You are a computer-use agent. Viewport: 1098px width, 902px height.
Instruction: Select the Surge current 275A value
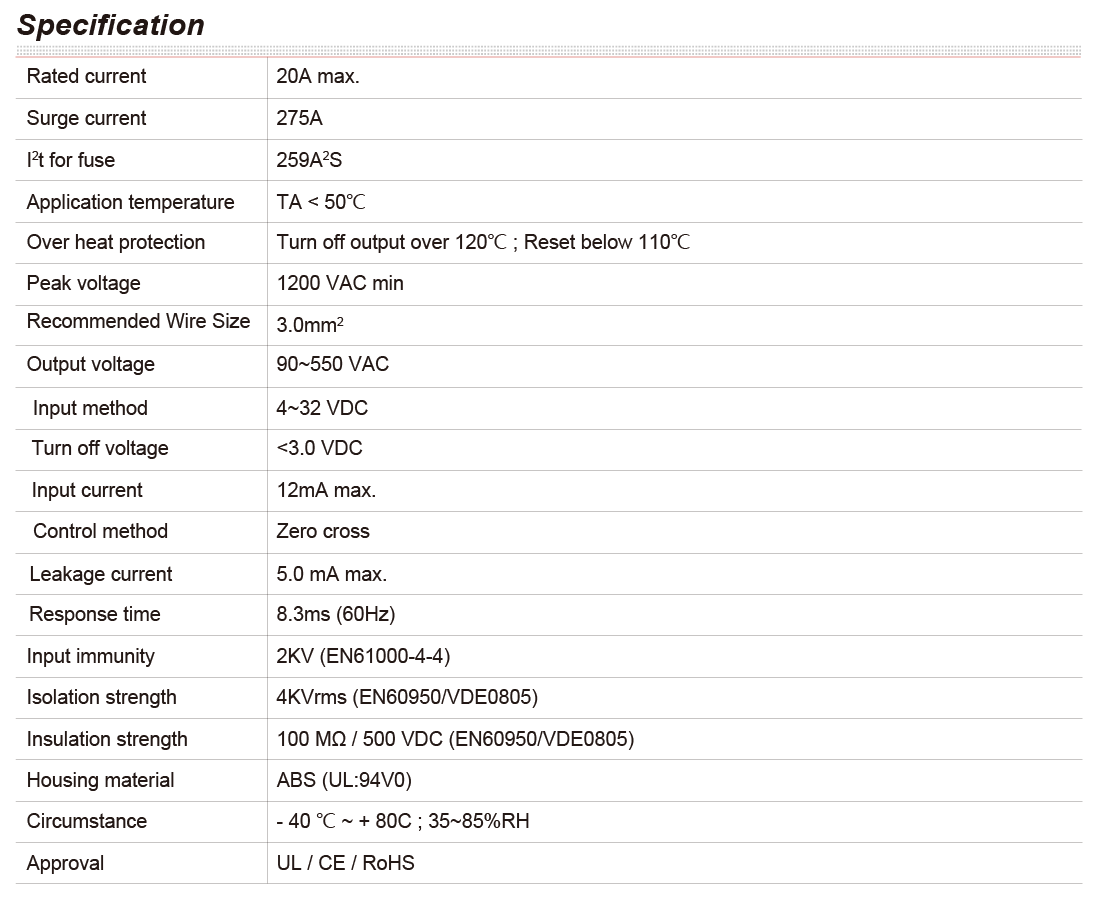[x=299, y=118]
